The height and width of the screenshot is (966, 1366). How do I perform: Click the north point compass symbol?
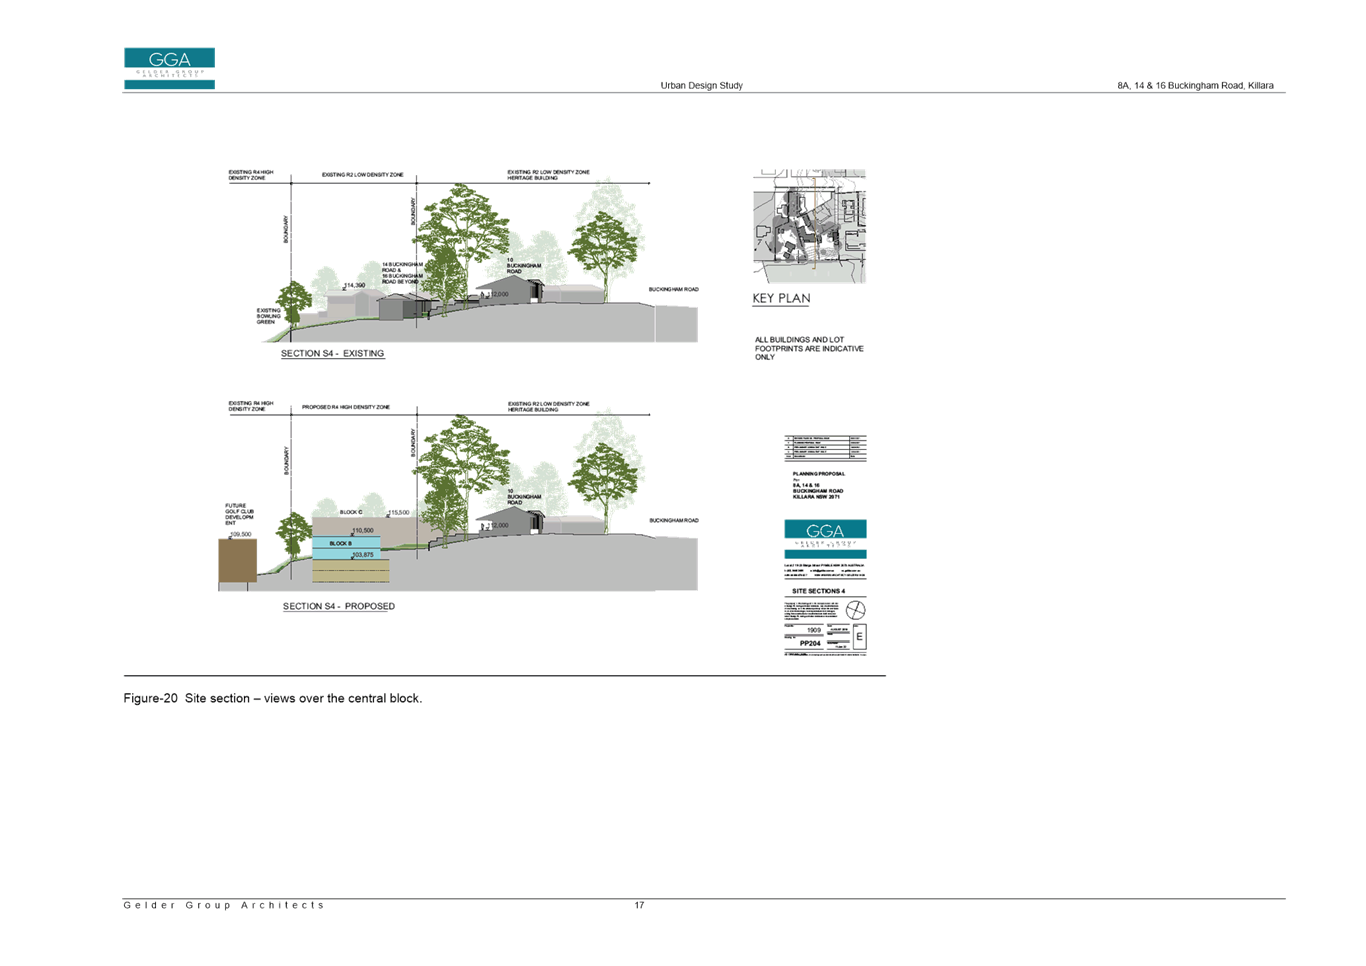(856, 609)
